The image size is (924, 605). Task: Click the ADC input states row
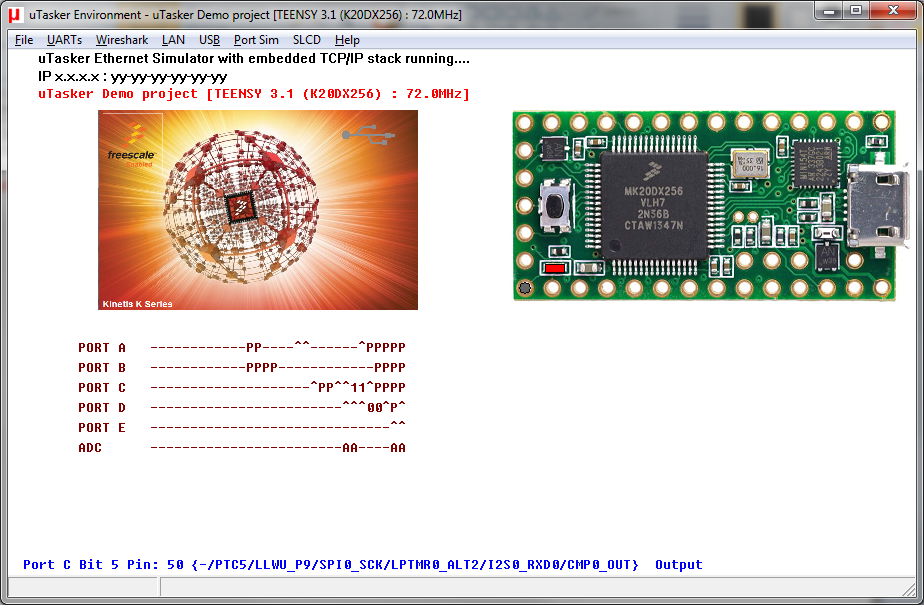[x=278, y=448]
